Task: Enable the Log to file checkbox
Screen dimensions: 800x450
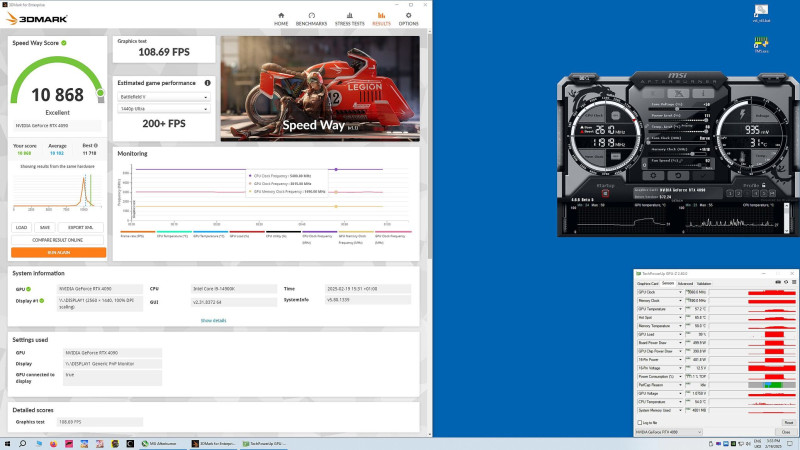Action: pyautogui.click(x=640, y=422)
